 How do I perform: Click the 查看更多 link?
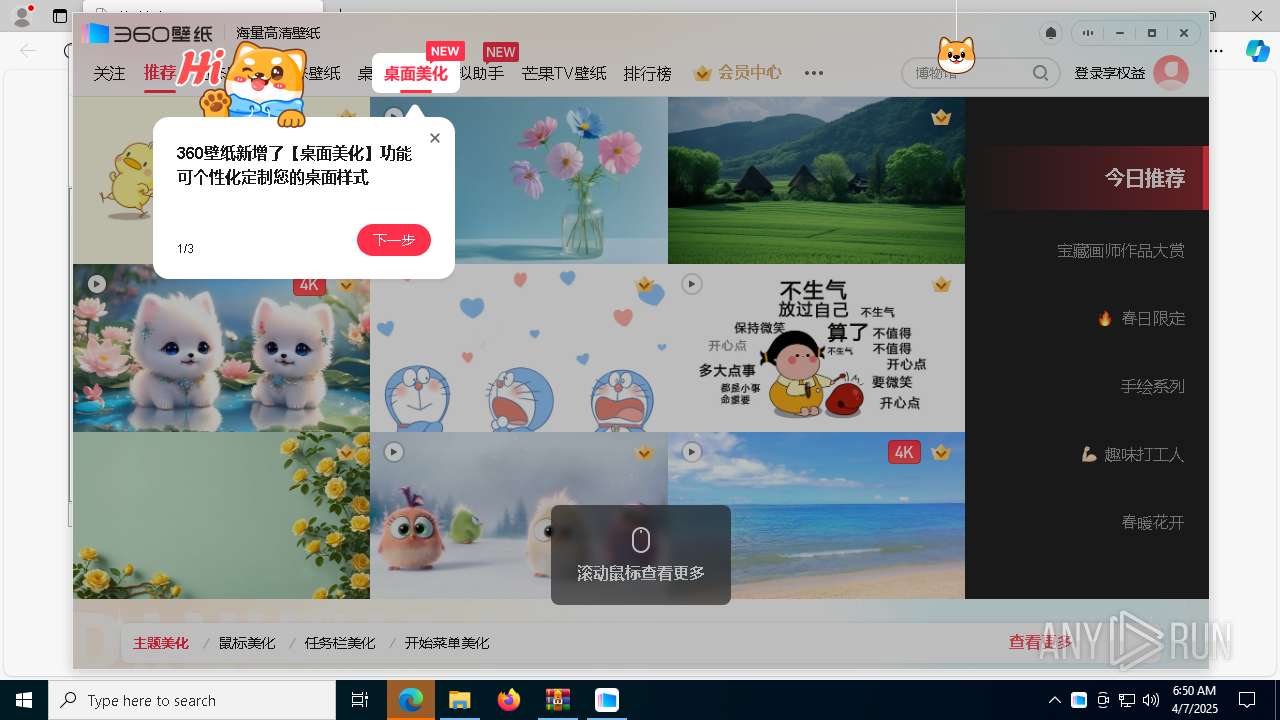click(1040, 643)
